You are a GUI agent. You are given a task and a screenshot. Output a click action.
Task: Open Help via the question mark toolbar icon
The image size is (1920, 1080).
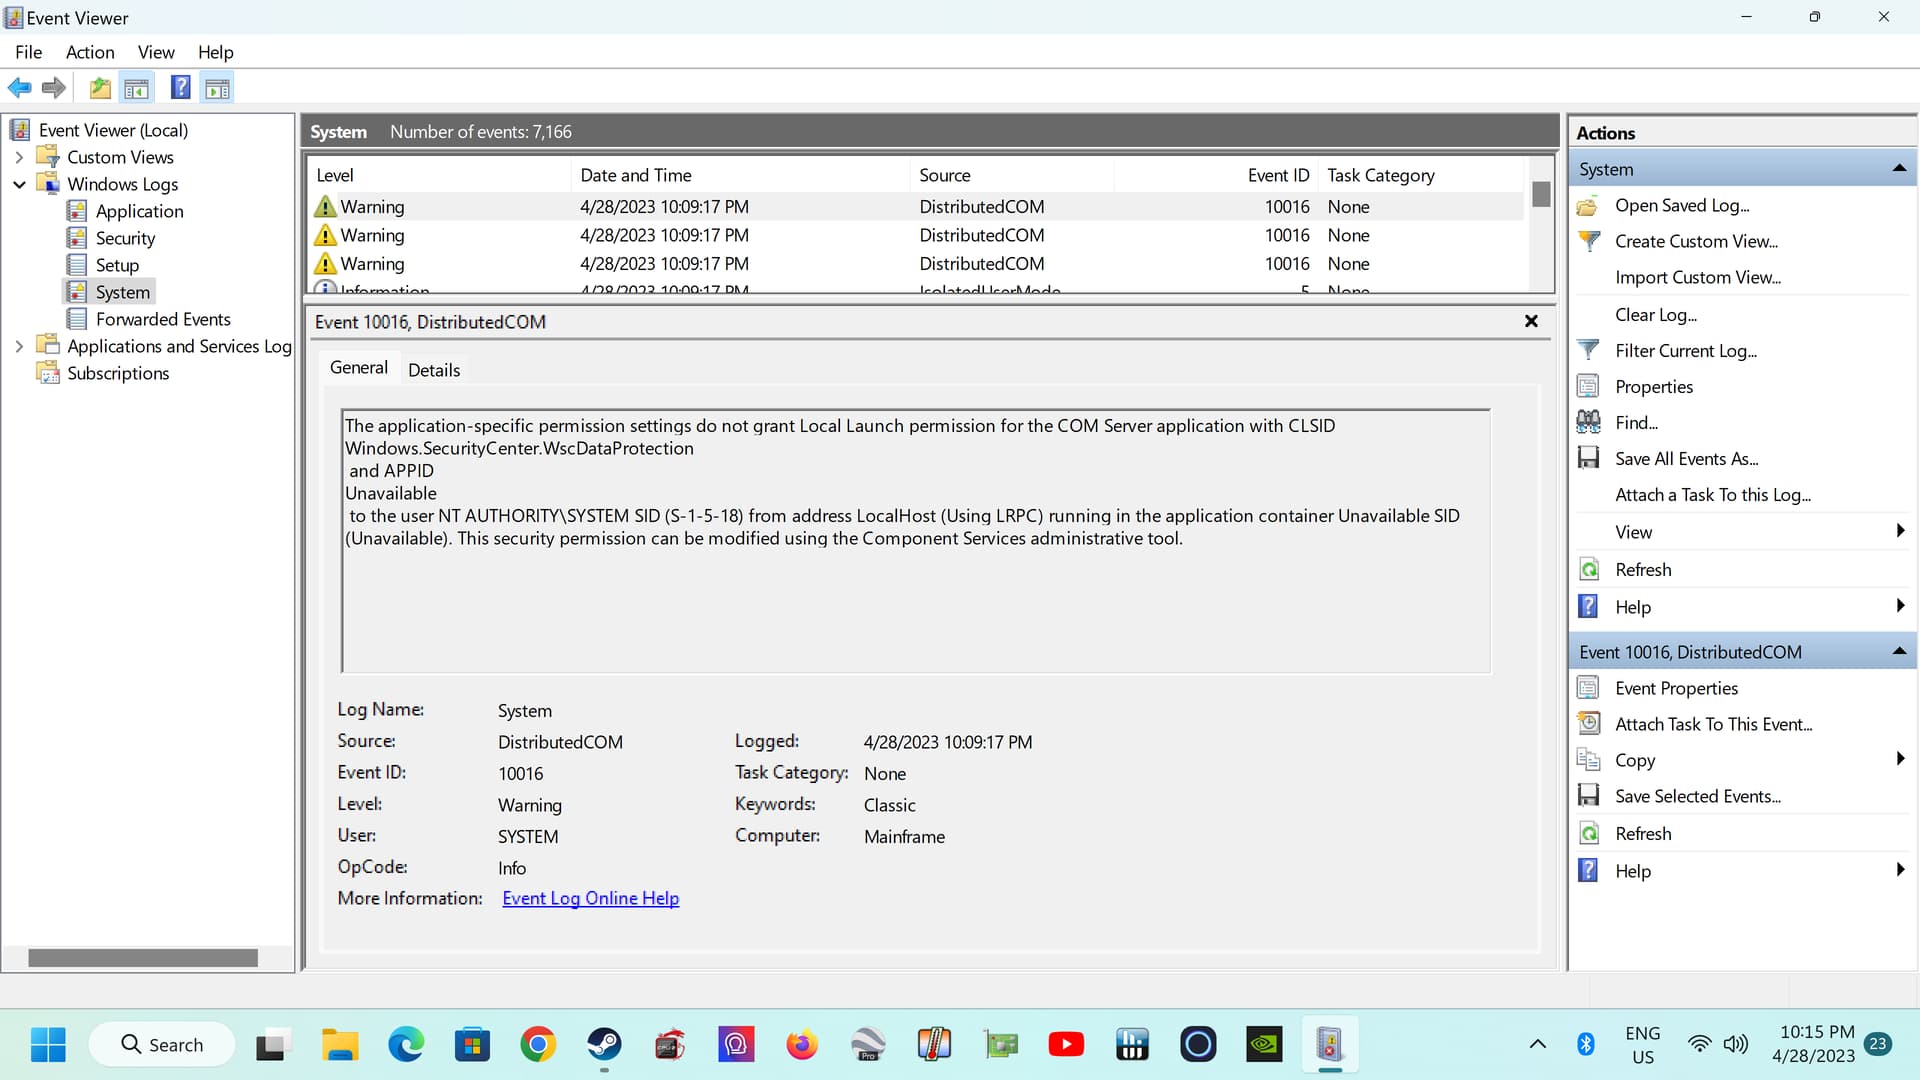pos(180,88)
